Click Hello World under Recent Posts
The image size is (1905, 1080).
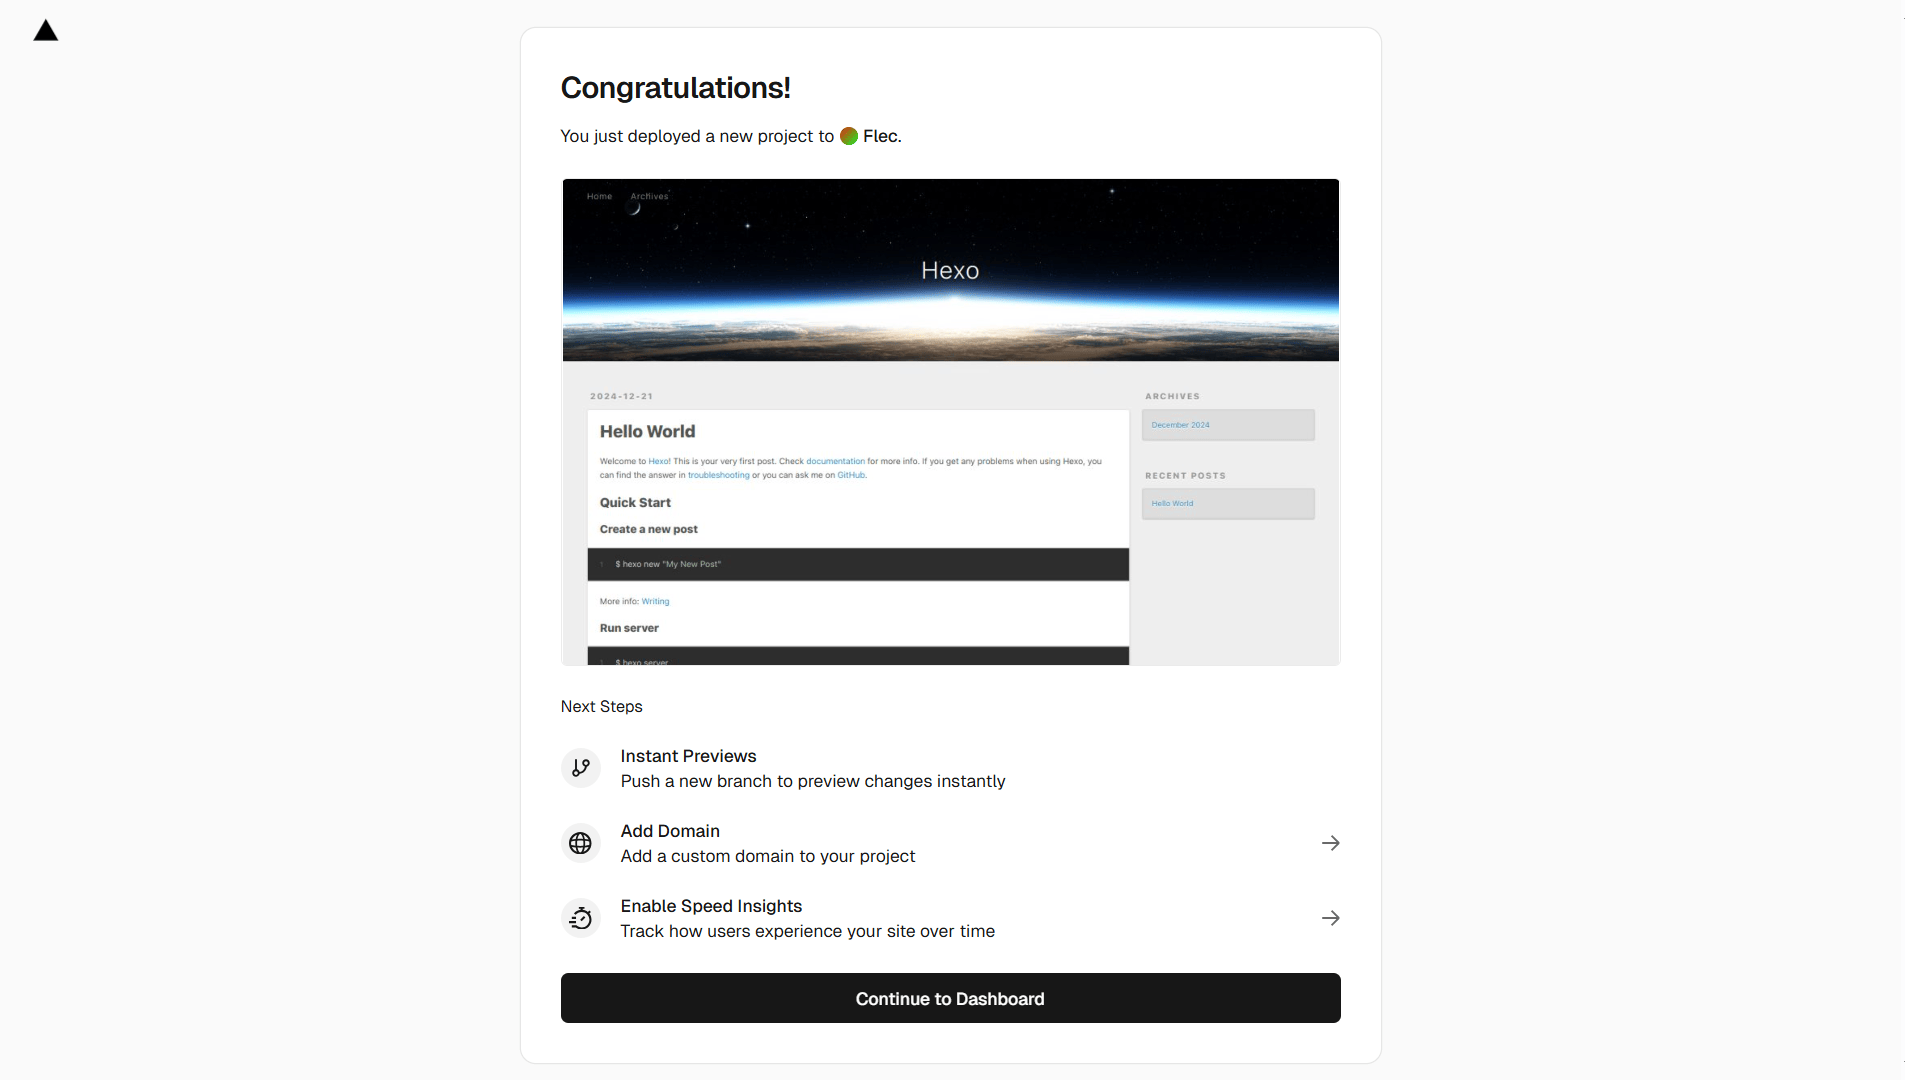[x=1172, y=503]
